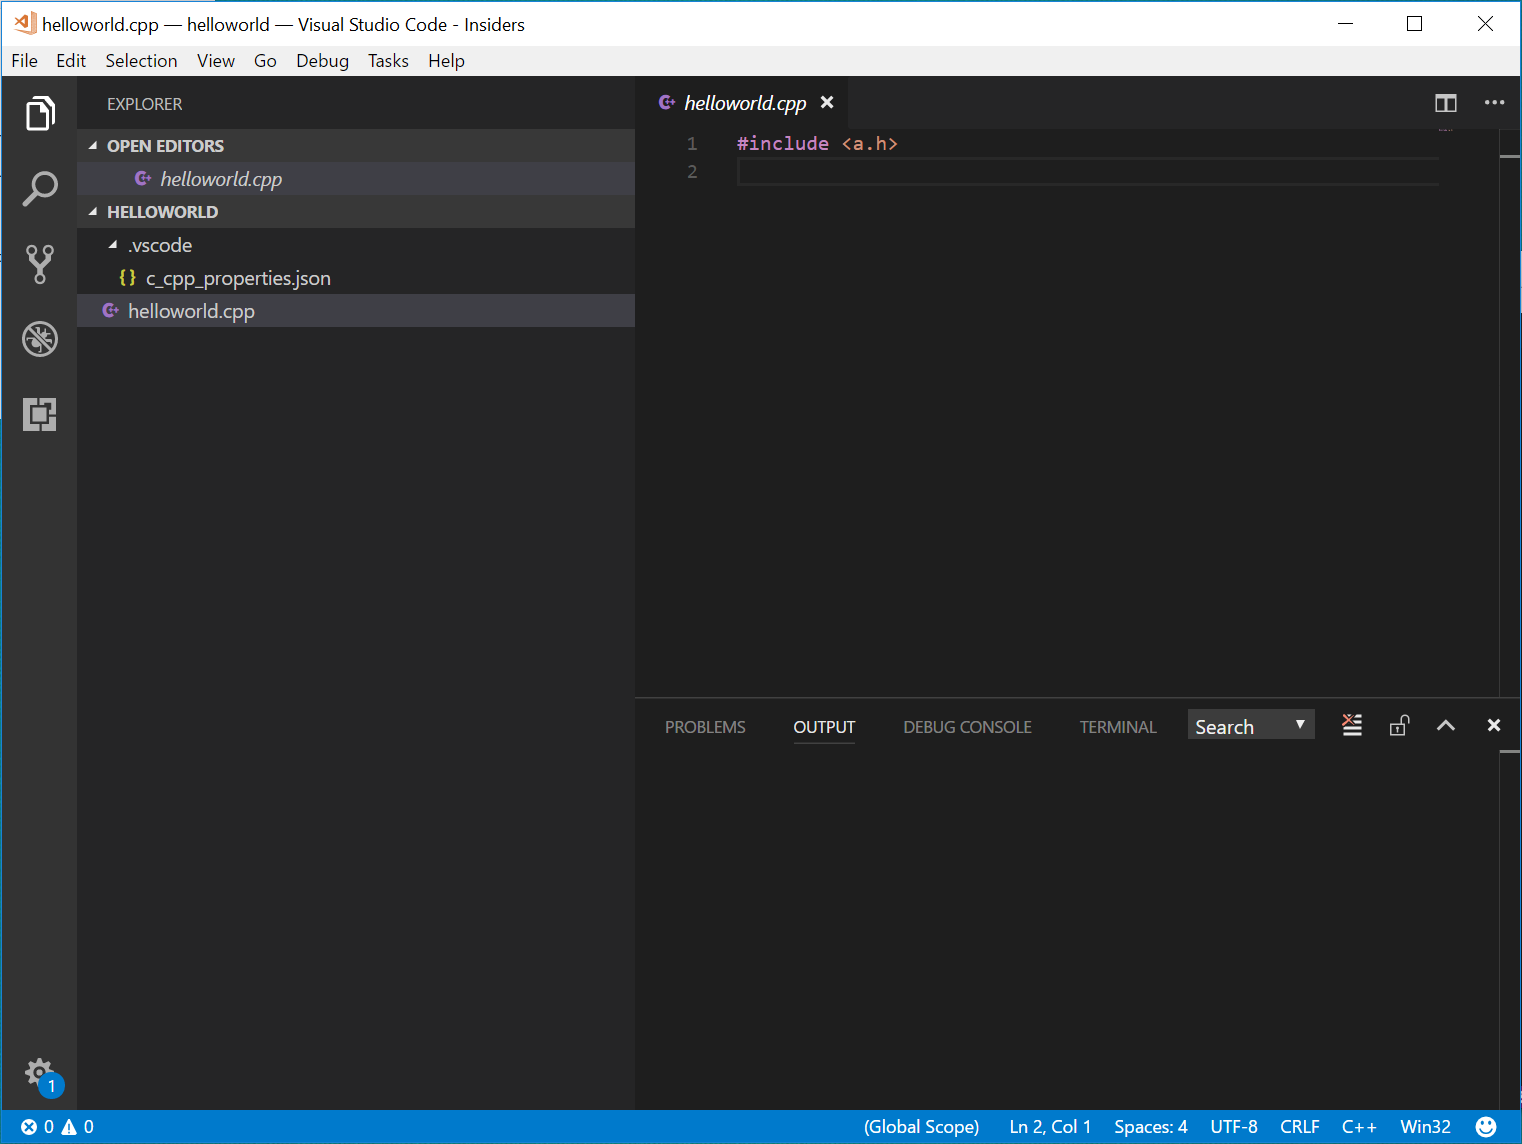The height and width of the screenshot is (1144, 1522).
Task: Open the Go menu
Action: pos(265,61)
